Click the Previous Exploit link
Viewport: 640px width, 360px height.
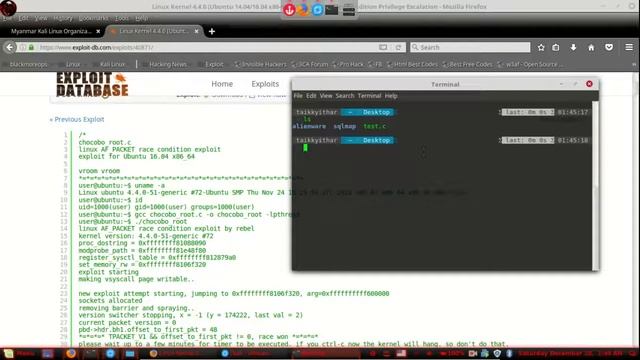coord(77,119)
